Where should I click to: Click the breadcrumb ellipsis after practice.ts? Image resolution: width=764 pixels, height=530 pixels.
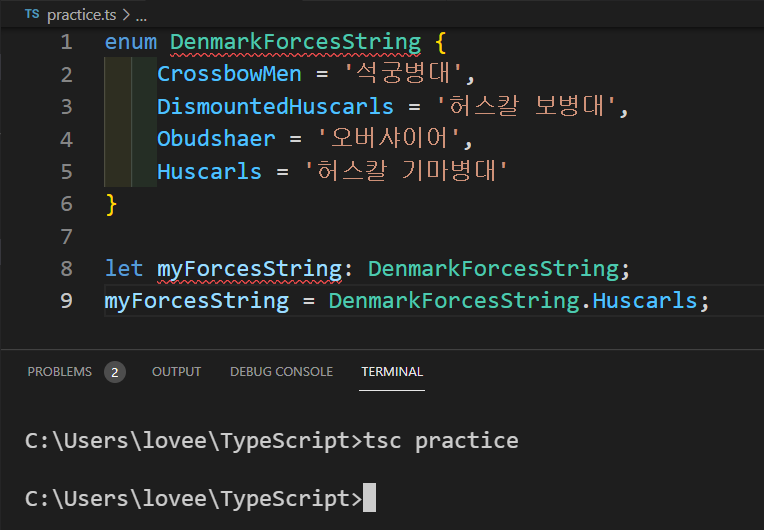point(141,18)
